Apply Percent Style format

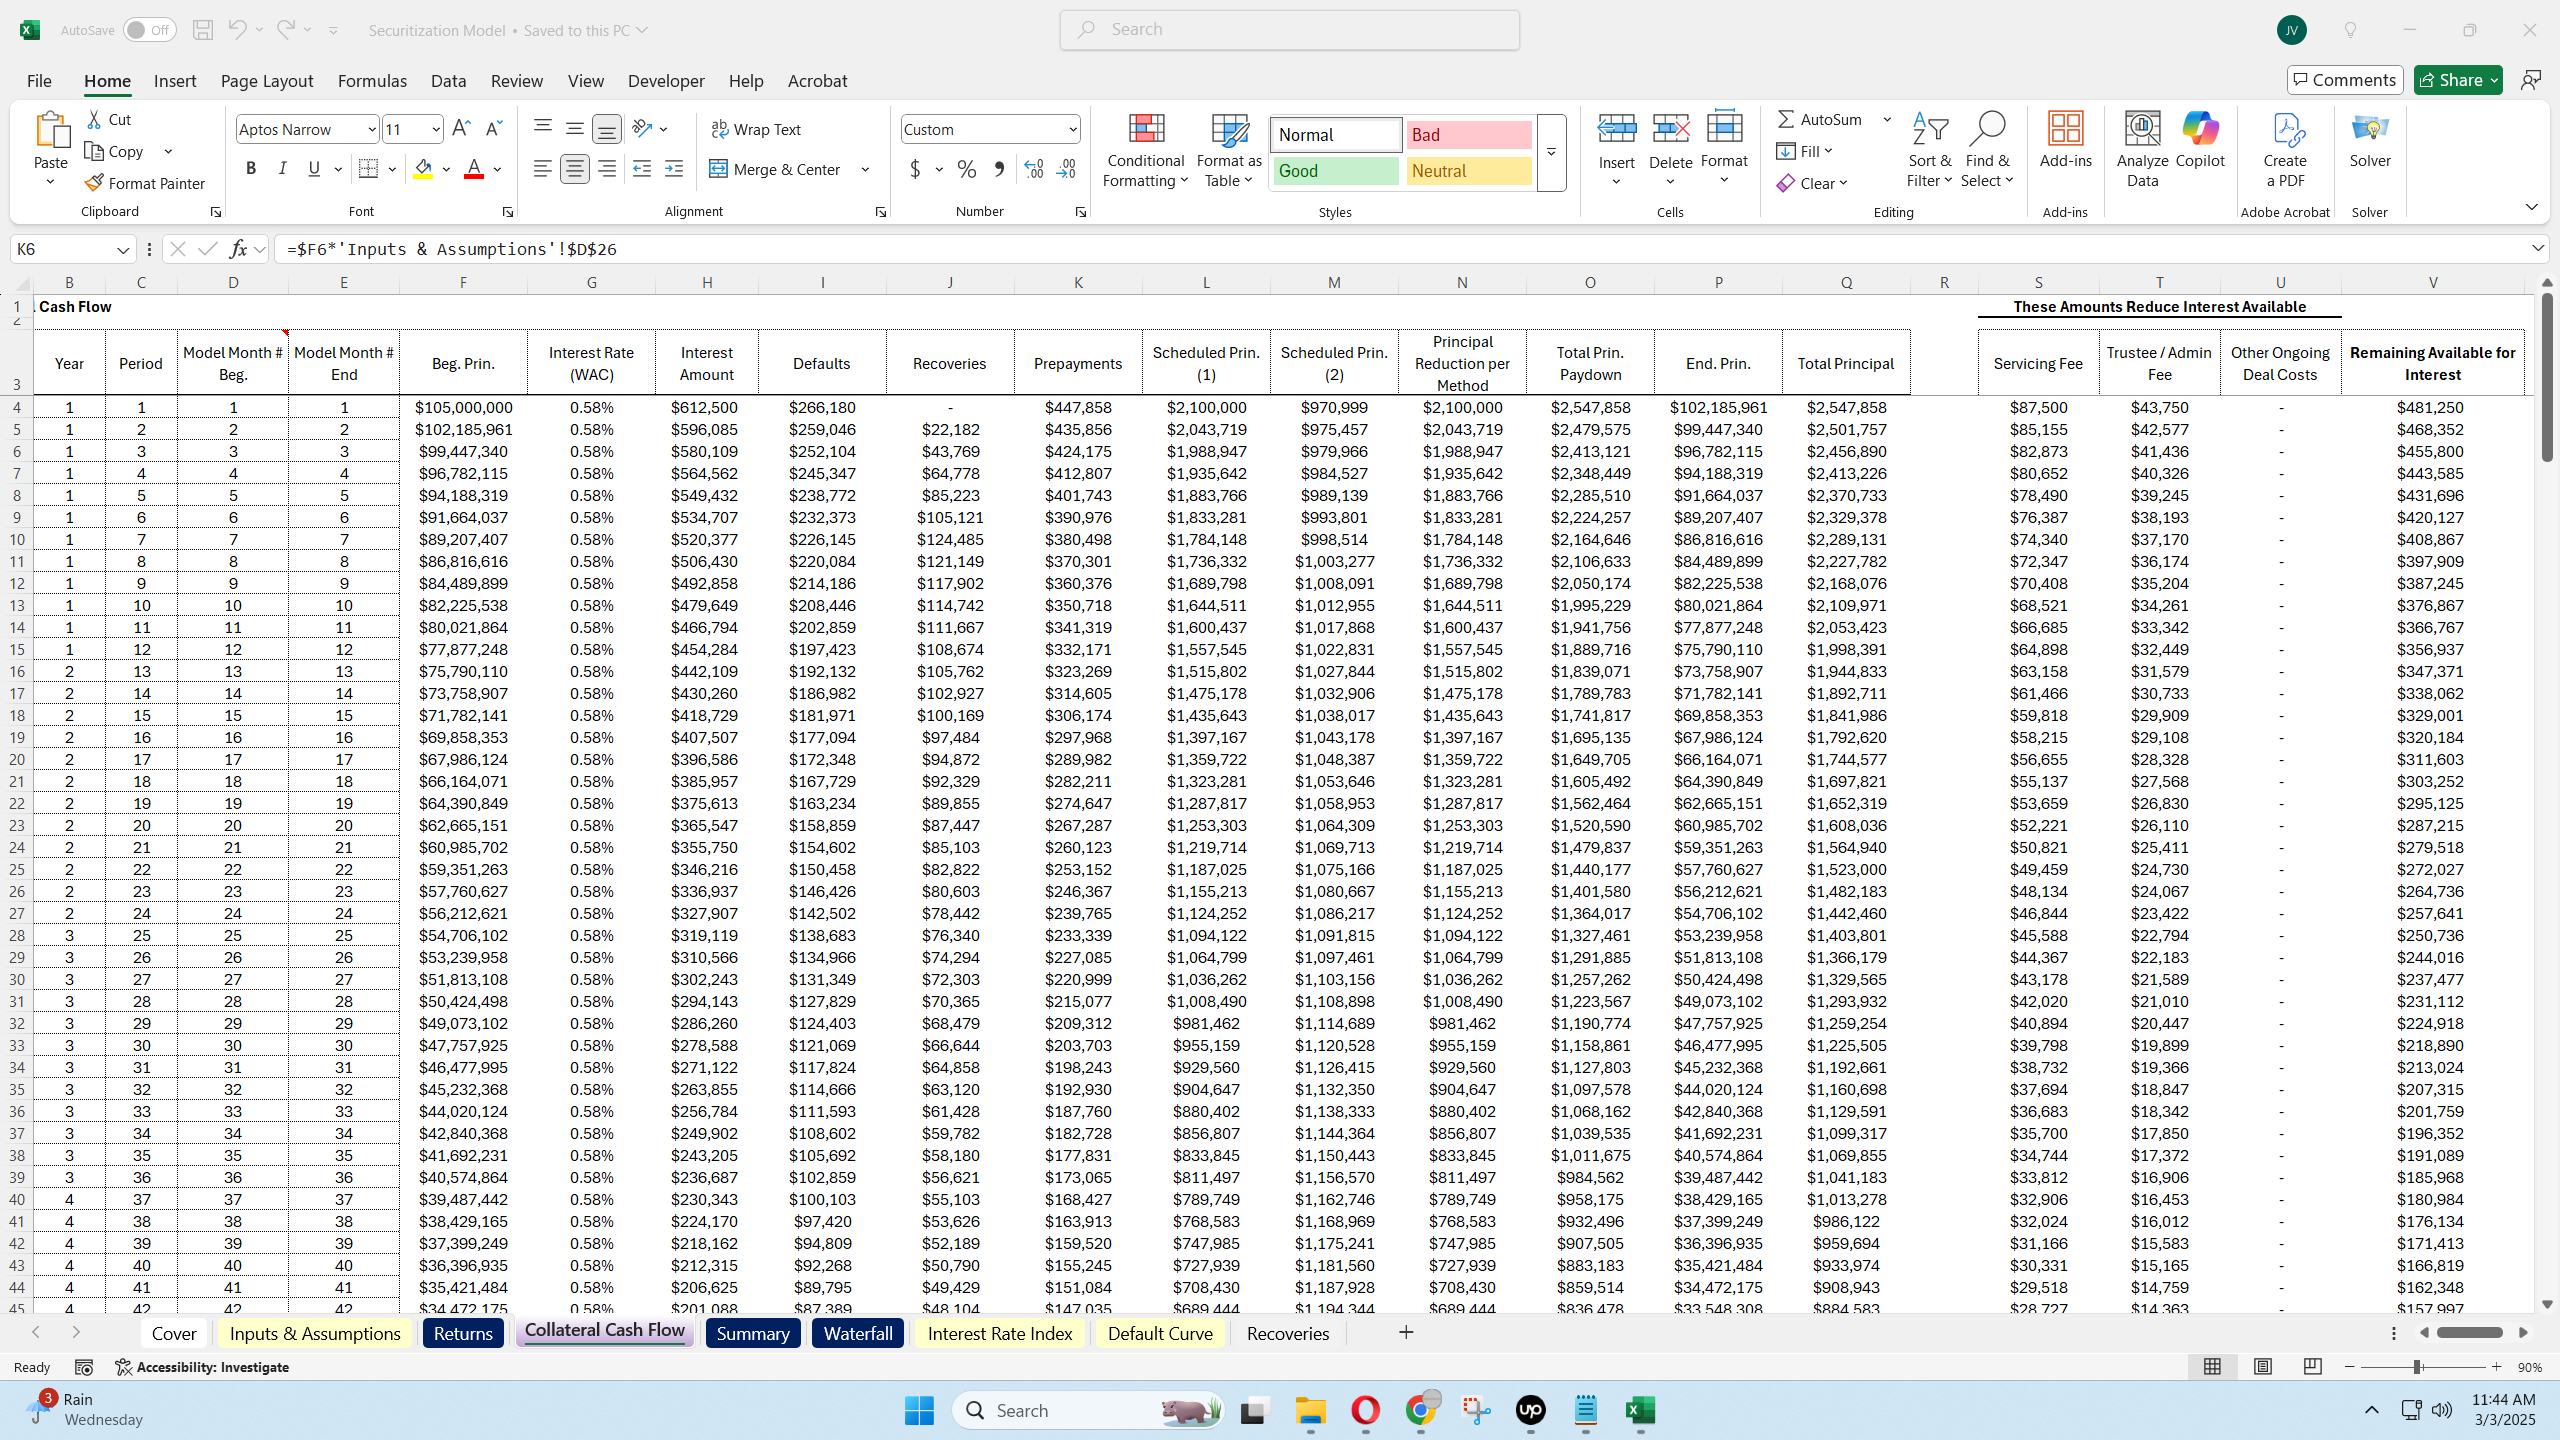coord(966,169)
